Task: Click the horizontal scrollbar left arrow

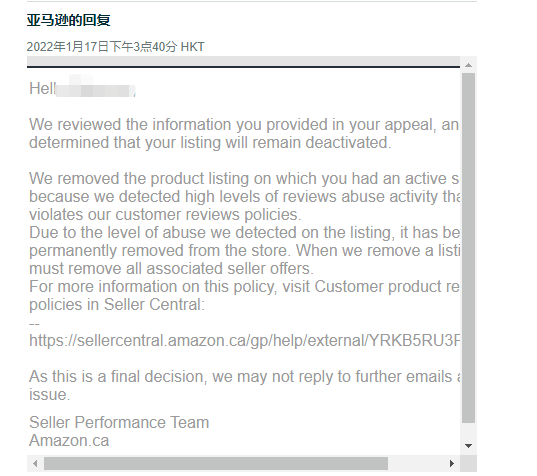Action: (x=35, y=463)
